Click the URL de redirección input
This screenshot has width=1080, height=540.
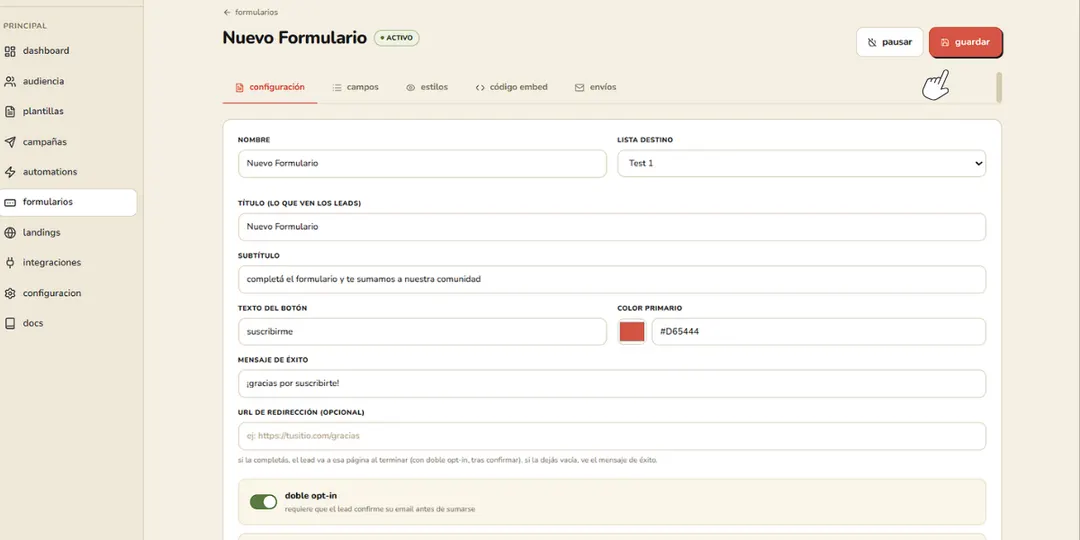pyautogui.click(x=612, y=436)
